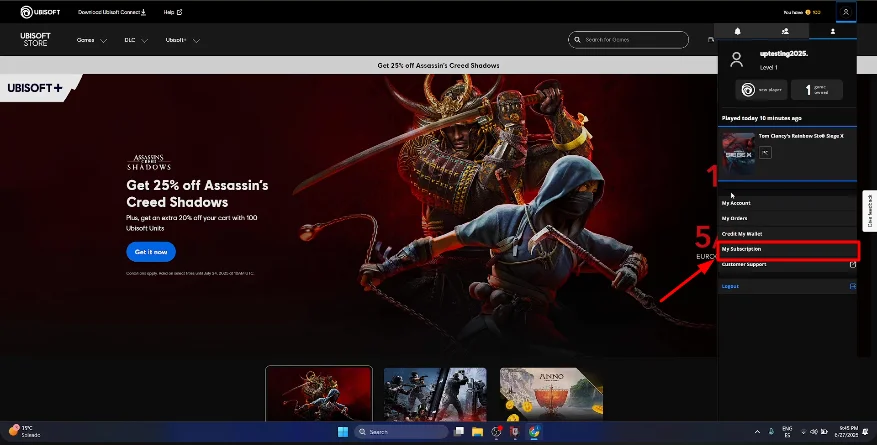877x445 pixels.
Task: Expand the DLC dropdown
Action: 136,40
